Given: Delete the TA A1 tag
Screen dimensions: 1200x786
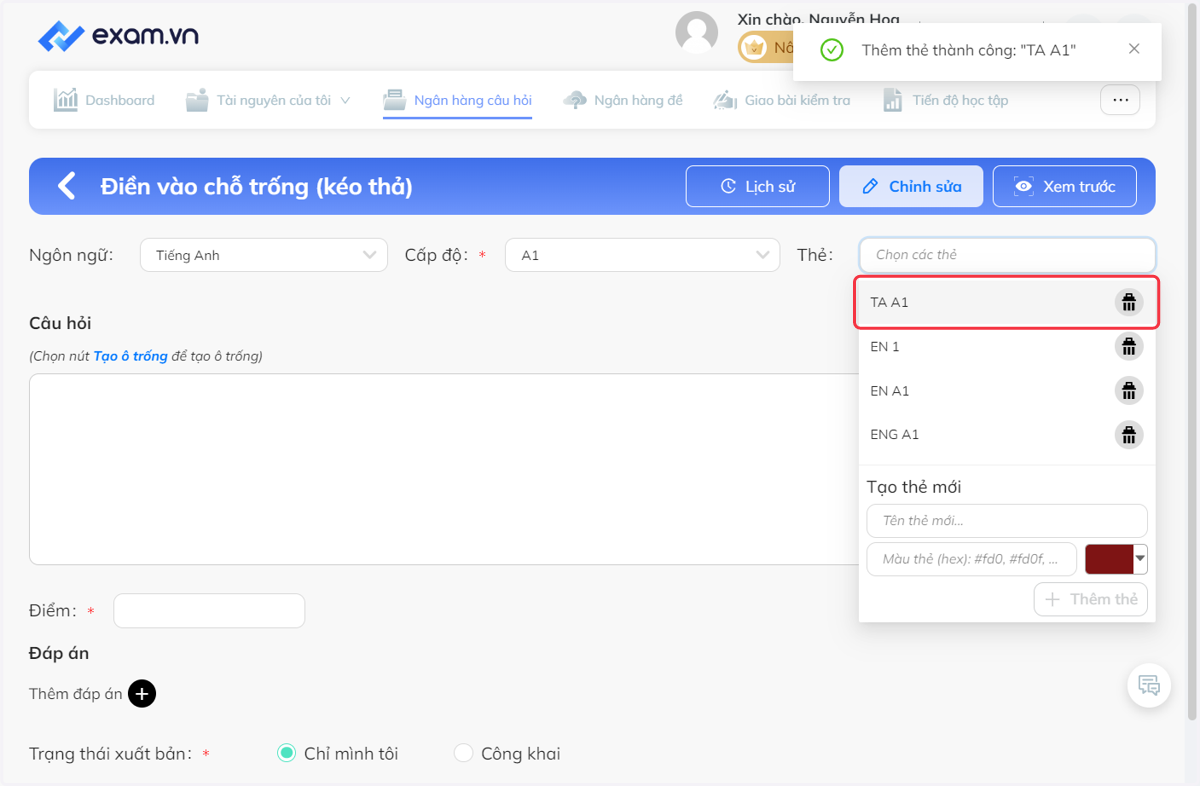Looking at the screenshot, I should pyautogui.click(x=1129, y=302).
